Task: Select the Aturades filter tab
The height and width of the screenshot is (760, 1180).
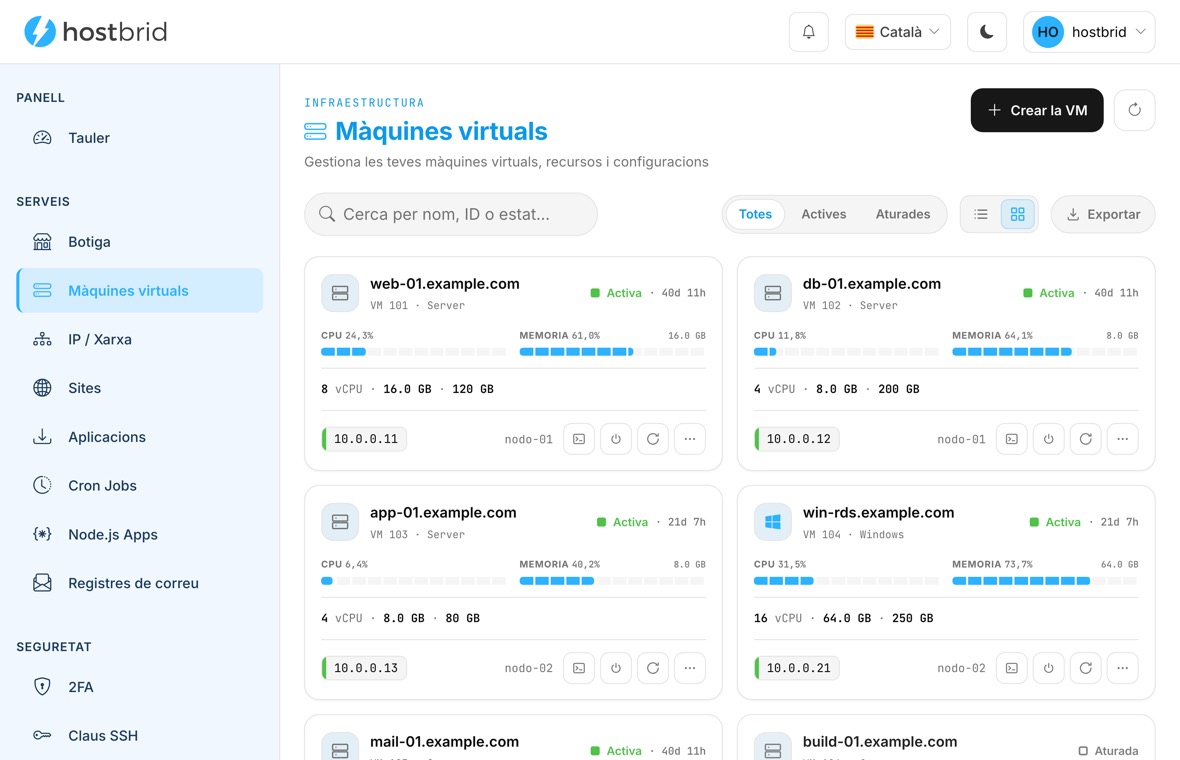Action: [x=902, y=214]
